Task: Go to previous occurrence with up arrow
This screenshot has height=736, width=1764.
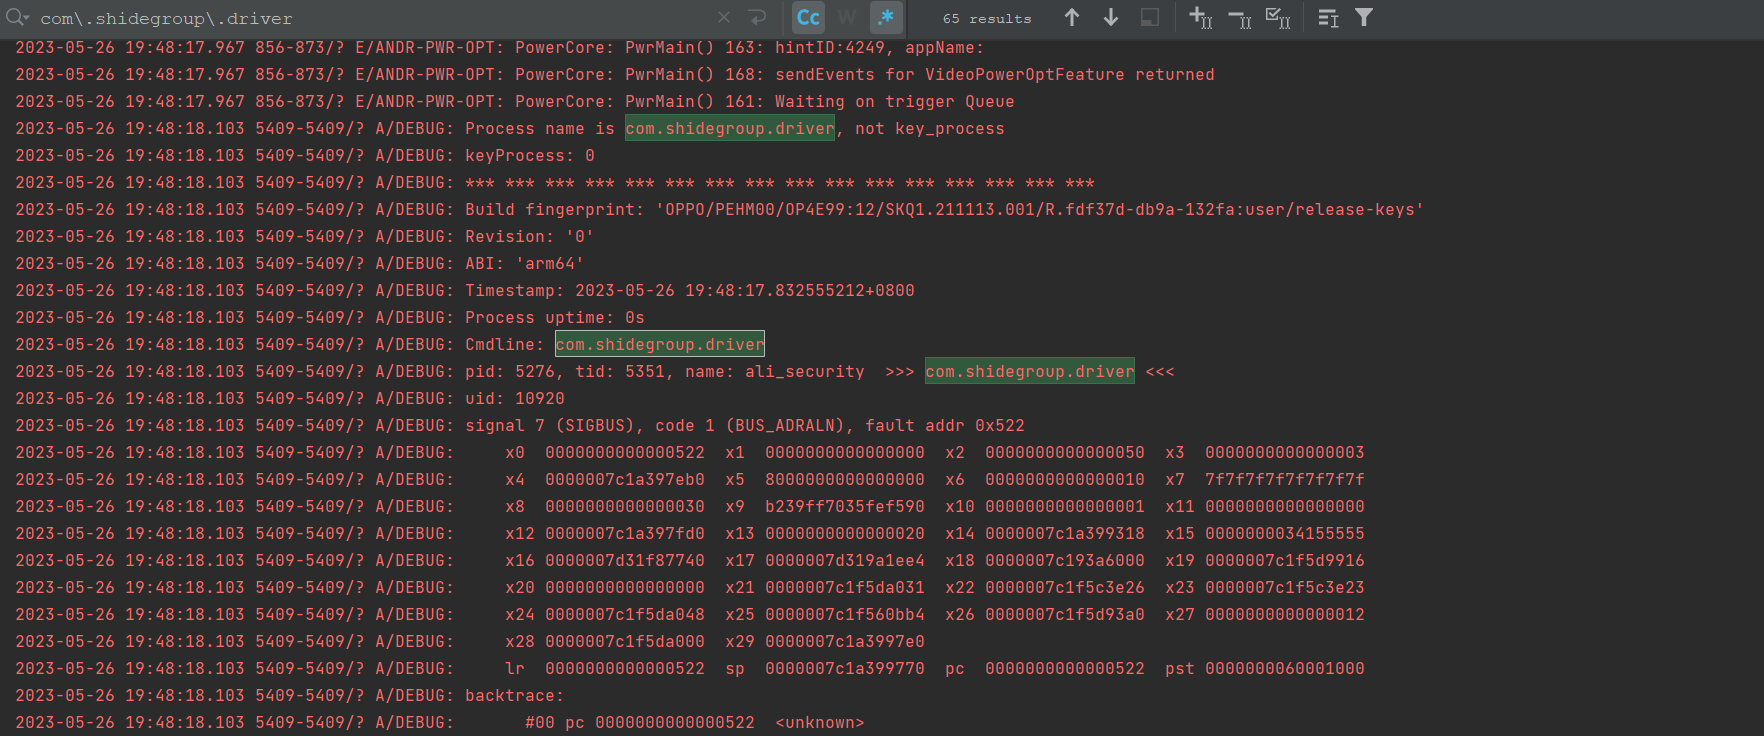Action: click(1071, 18)
